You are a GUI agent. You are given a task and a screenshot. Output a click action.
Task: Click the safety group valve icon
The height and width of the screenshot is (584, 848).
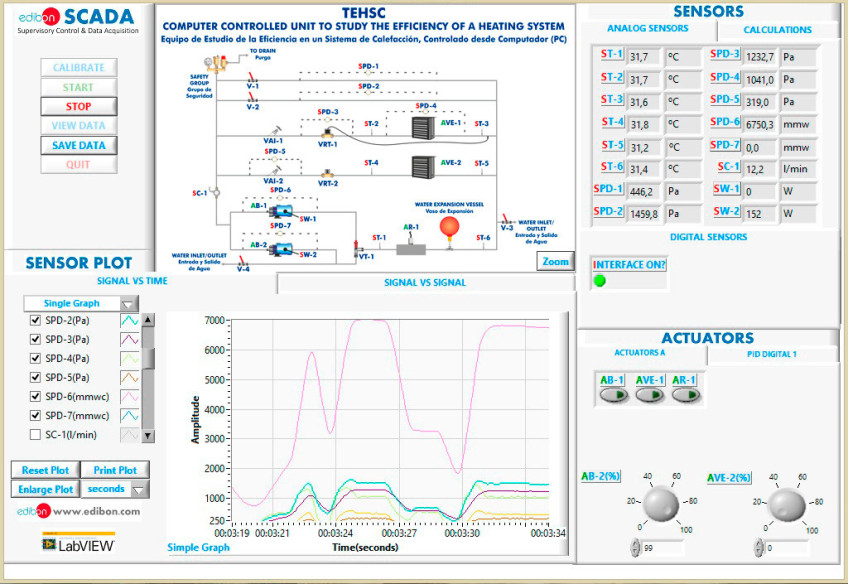(x=217, y=63)
